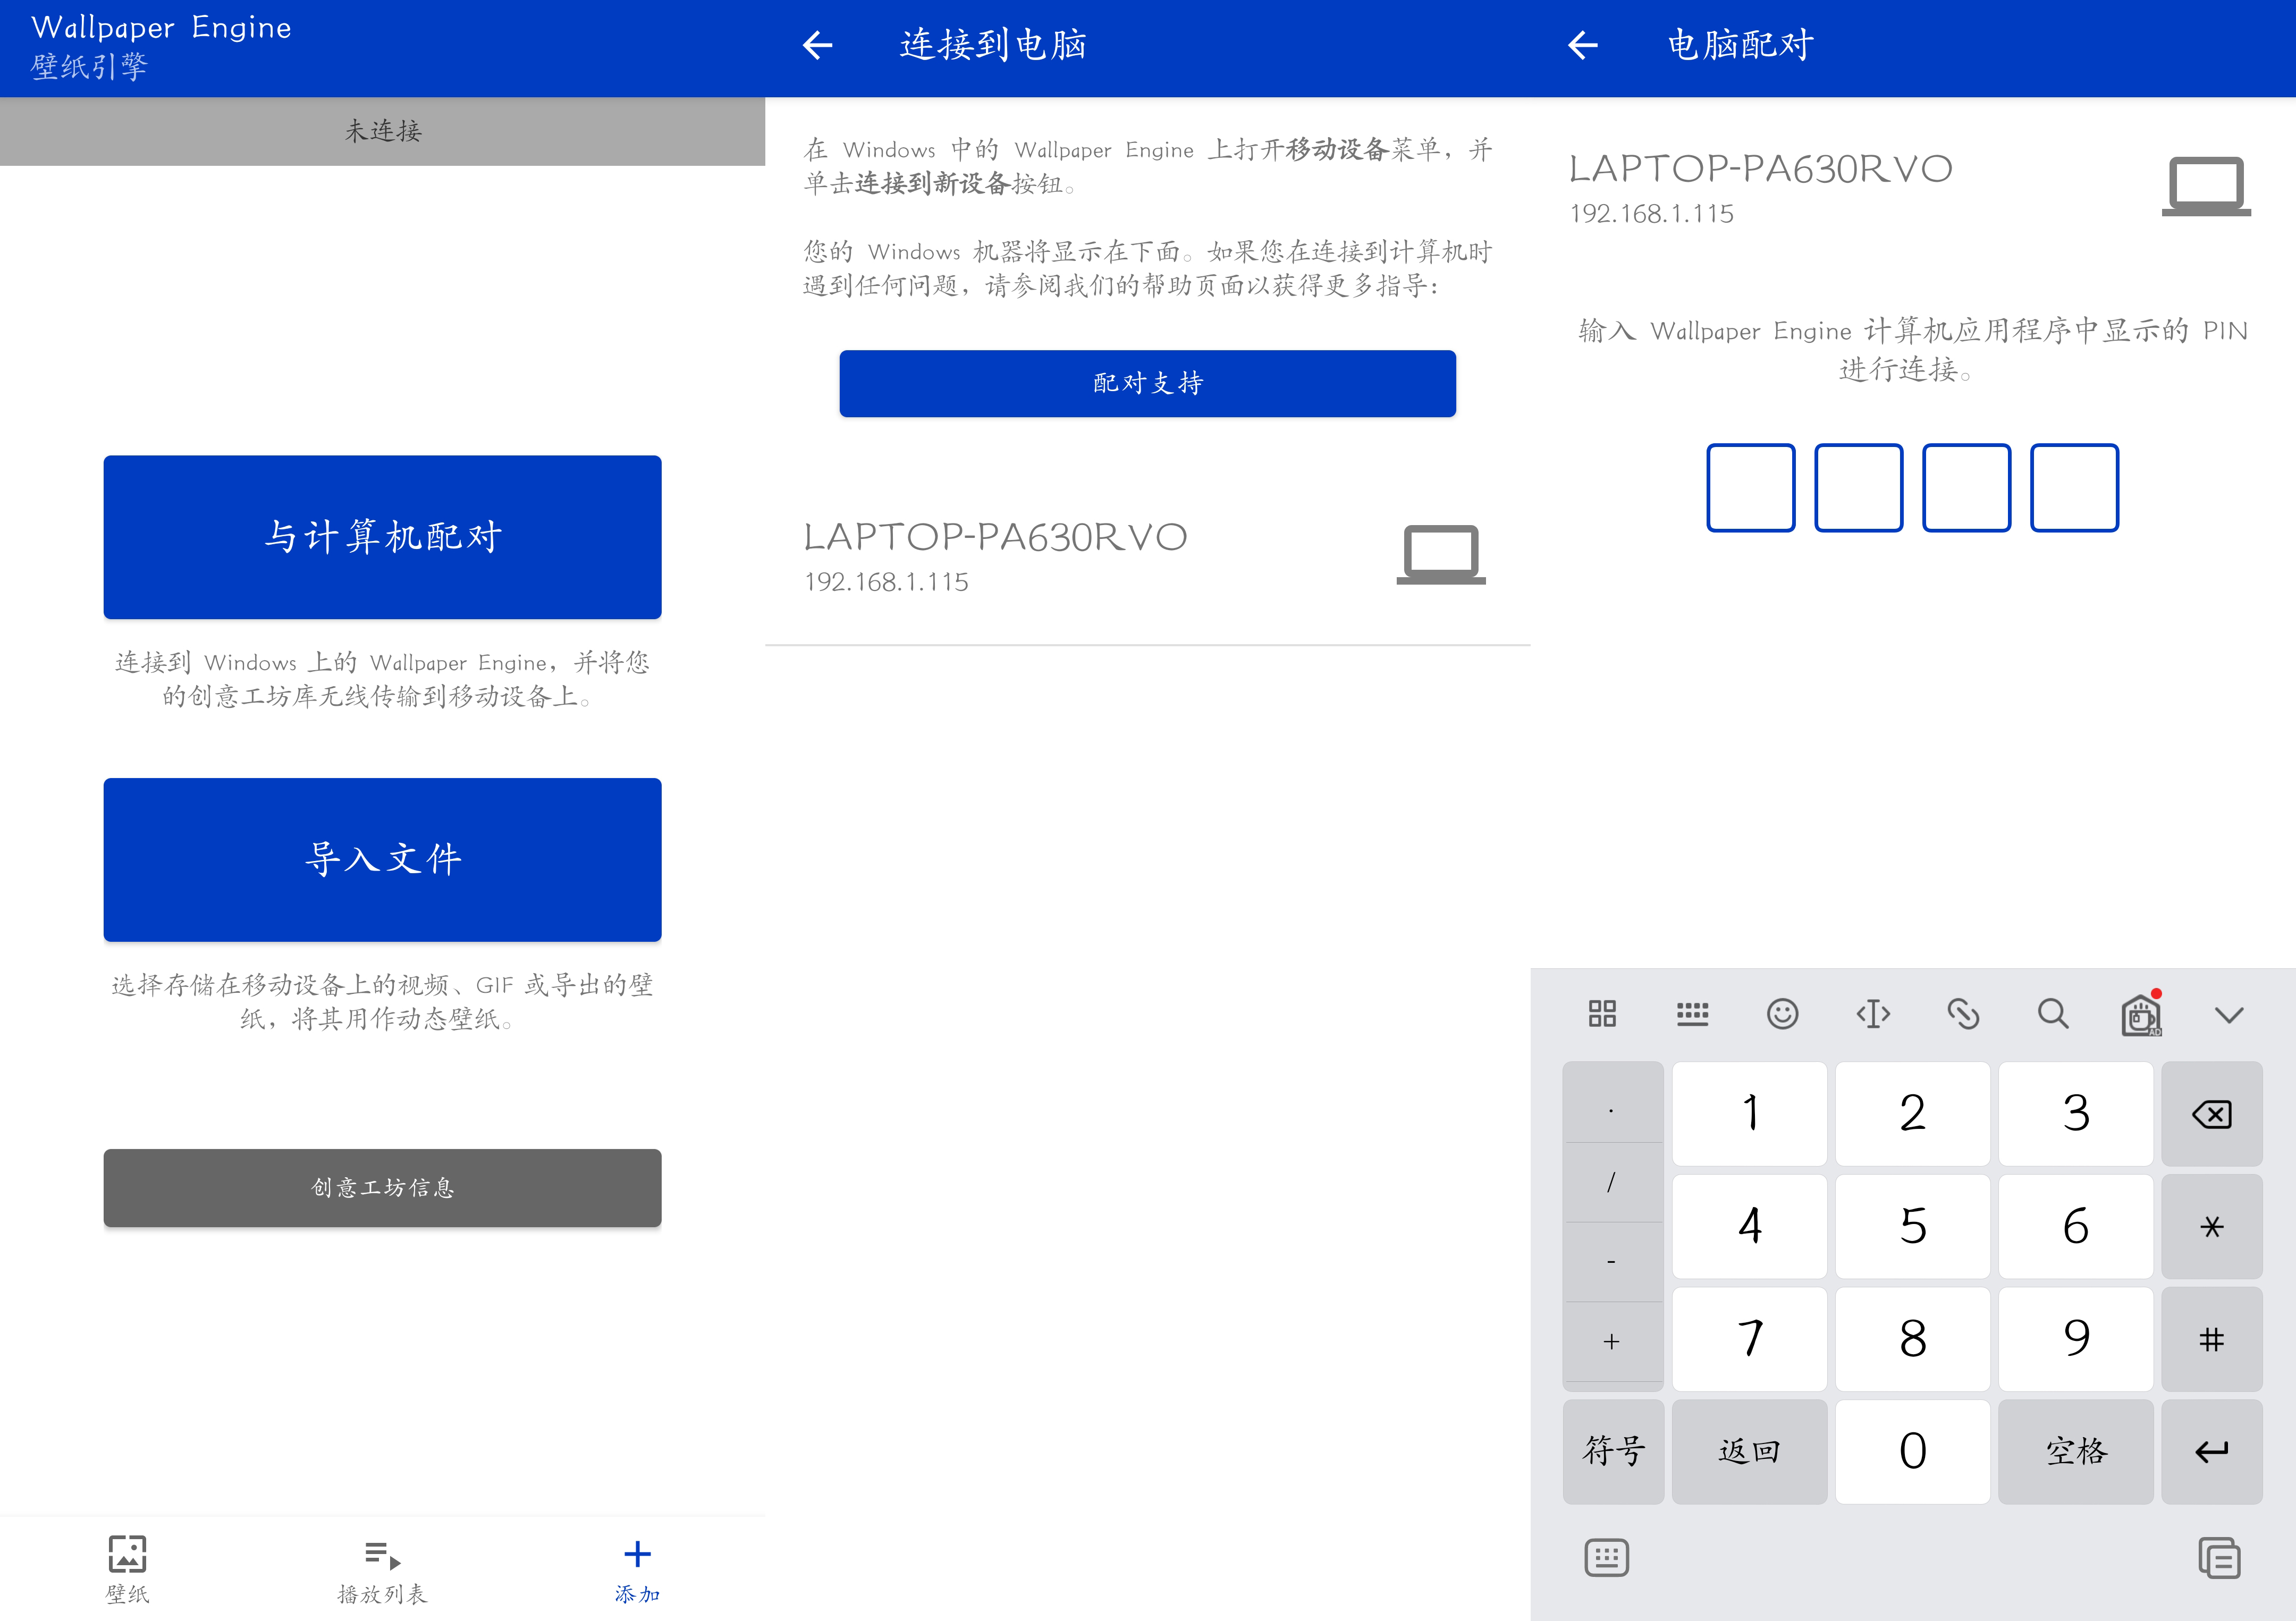Tap the slash key in side column
The height and width of the screenshot is (1621, 2296).
coord(1613,1182)
